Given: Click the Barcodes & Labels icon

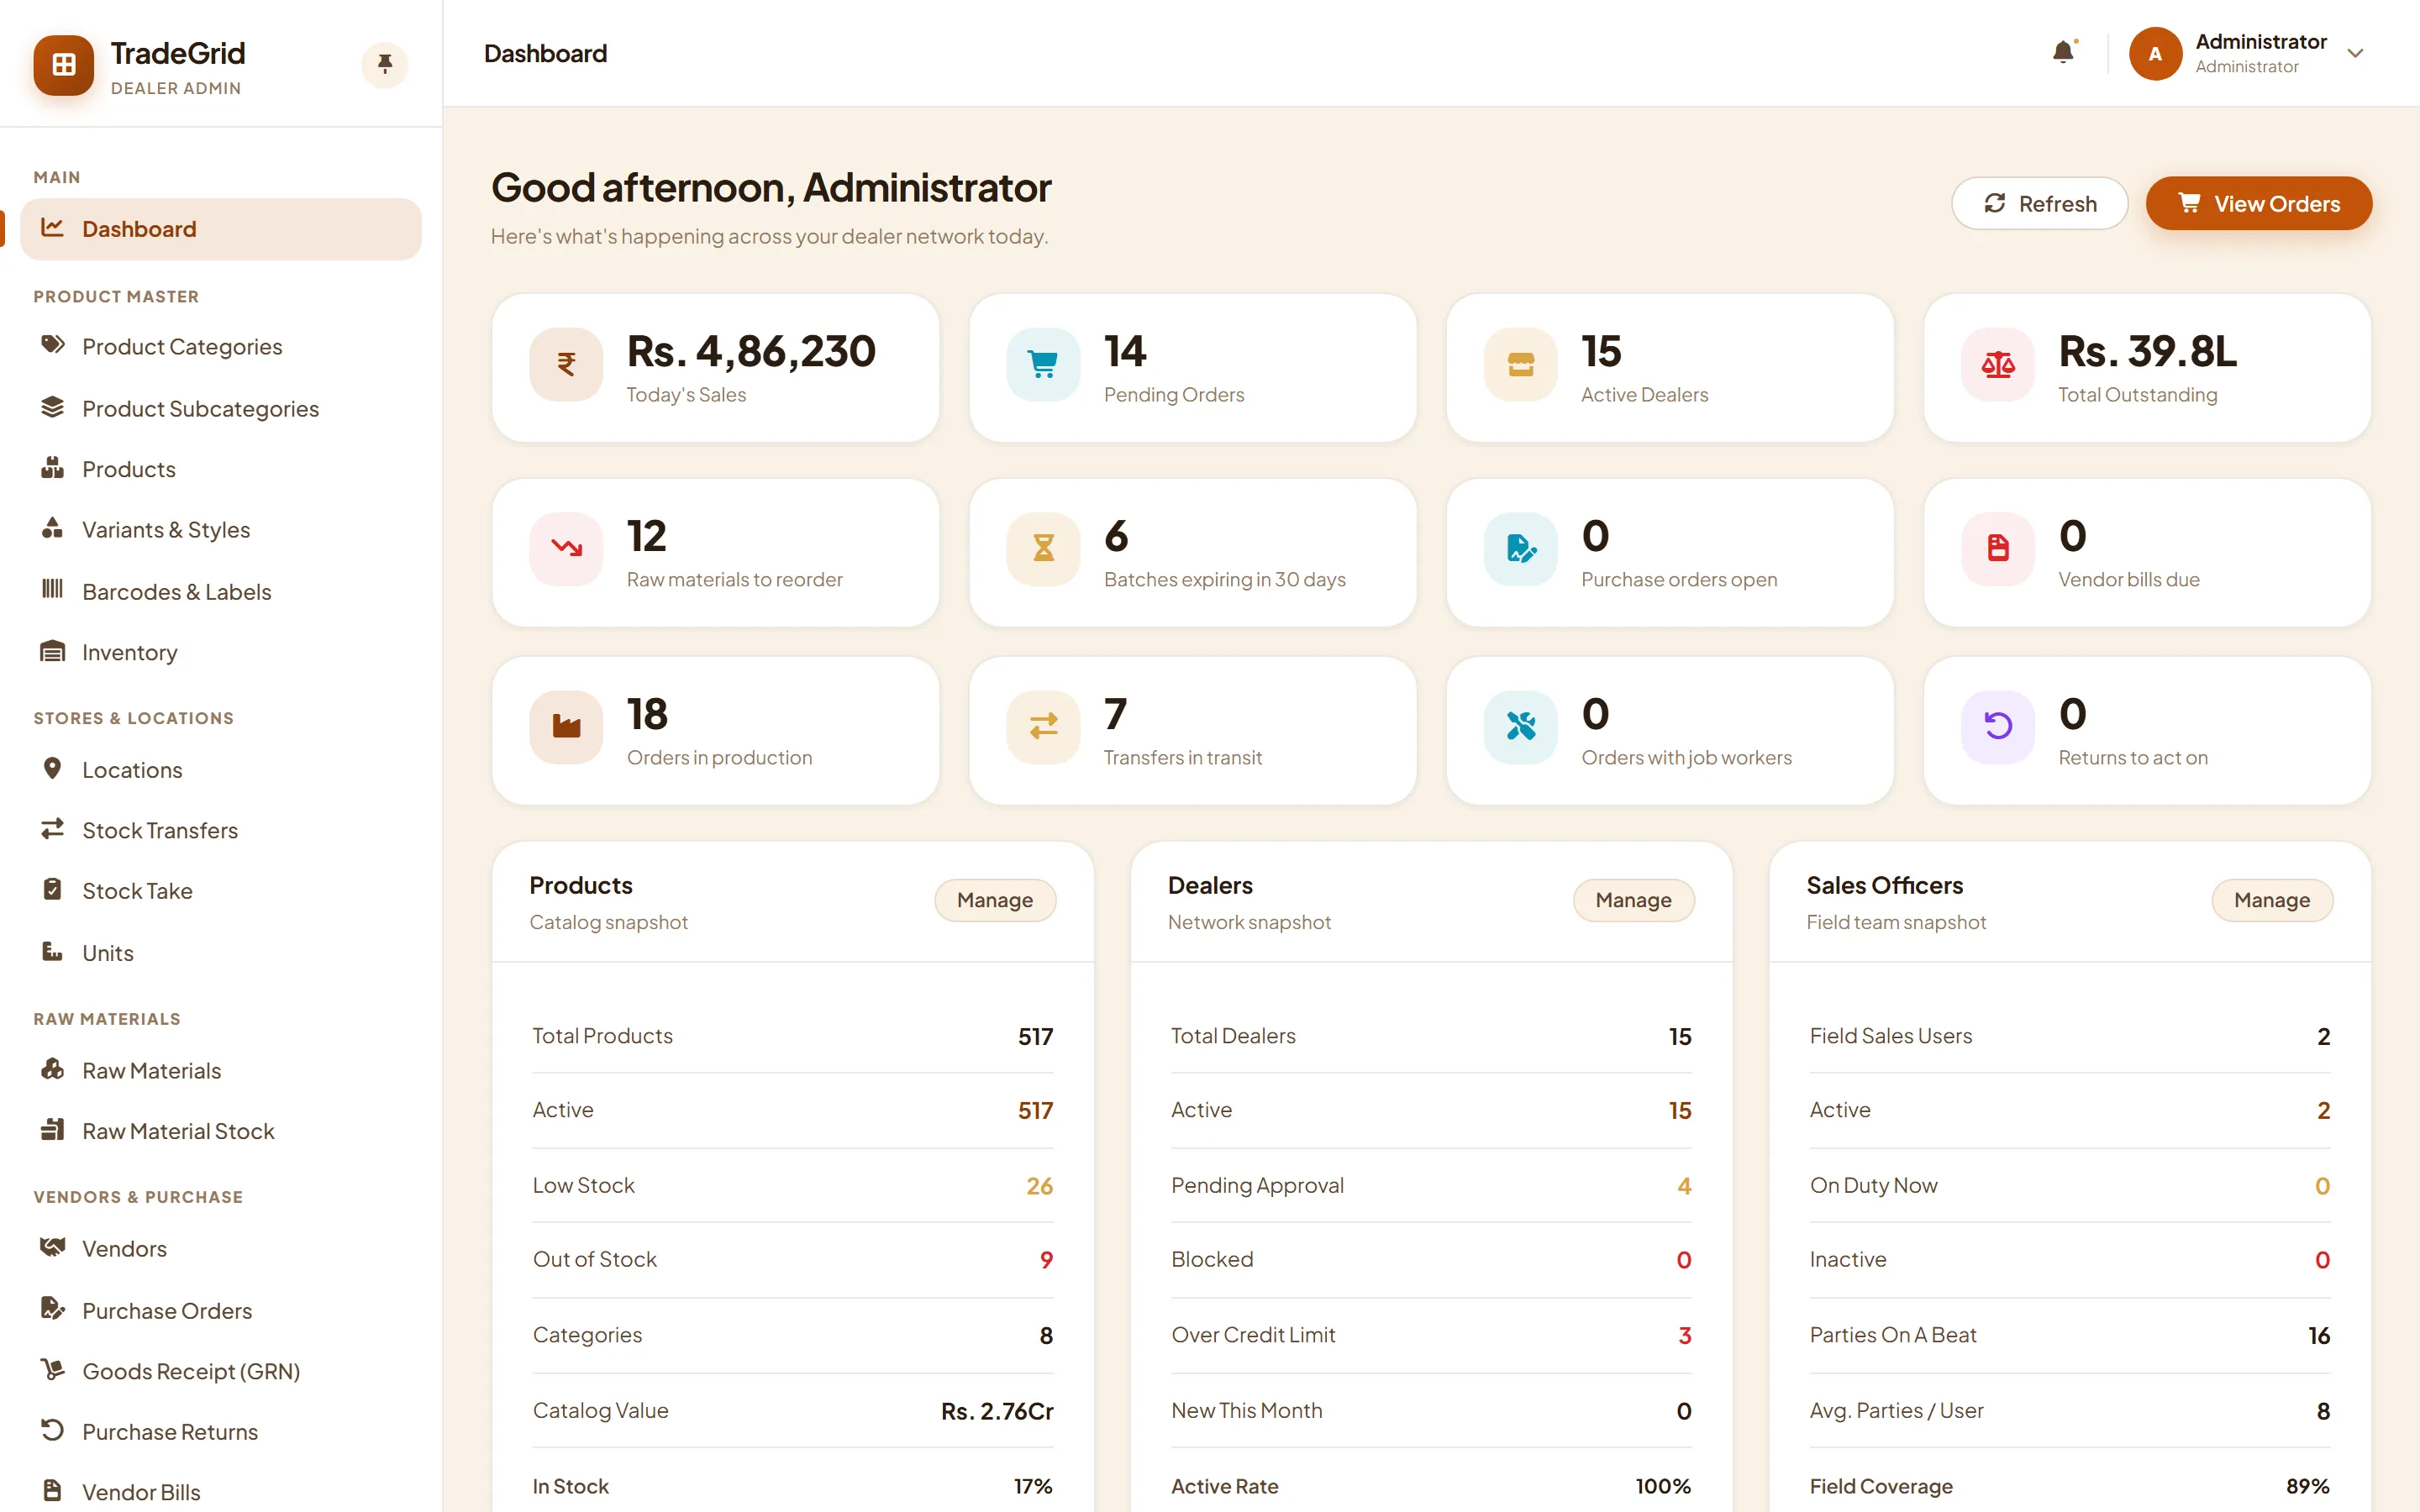Looking at the screenshot, I should coord(52,590).
